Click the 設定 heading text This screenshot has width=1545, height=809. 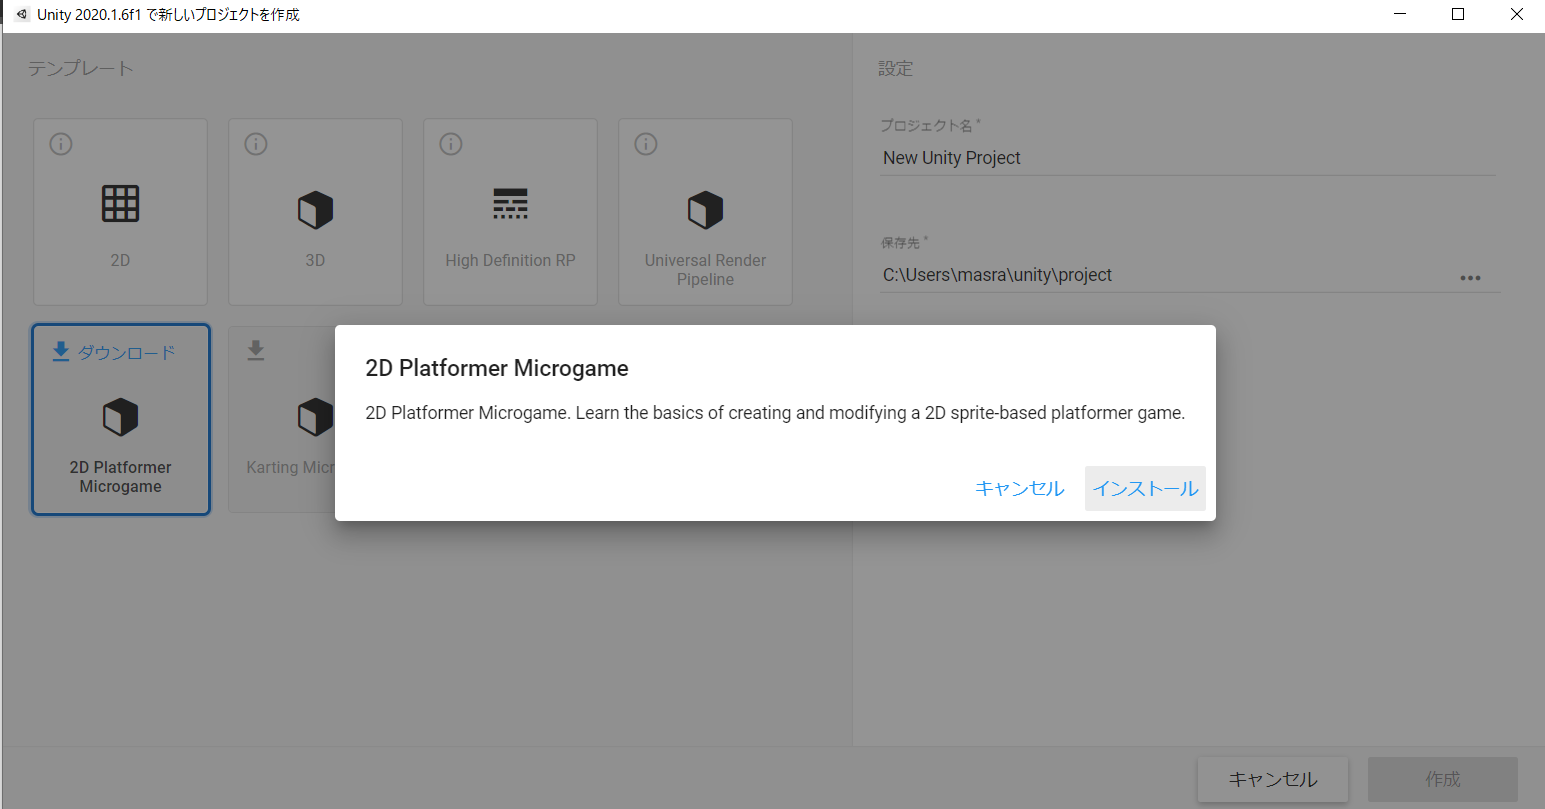[896, 69]
